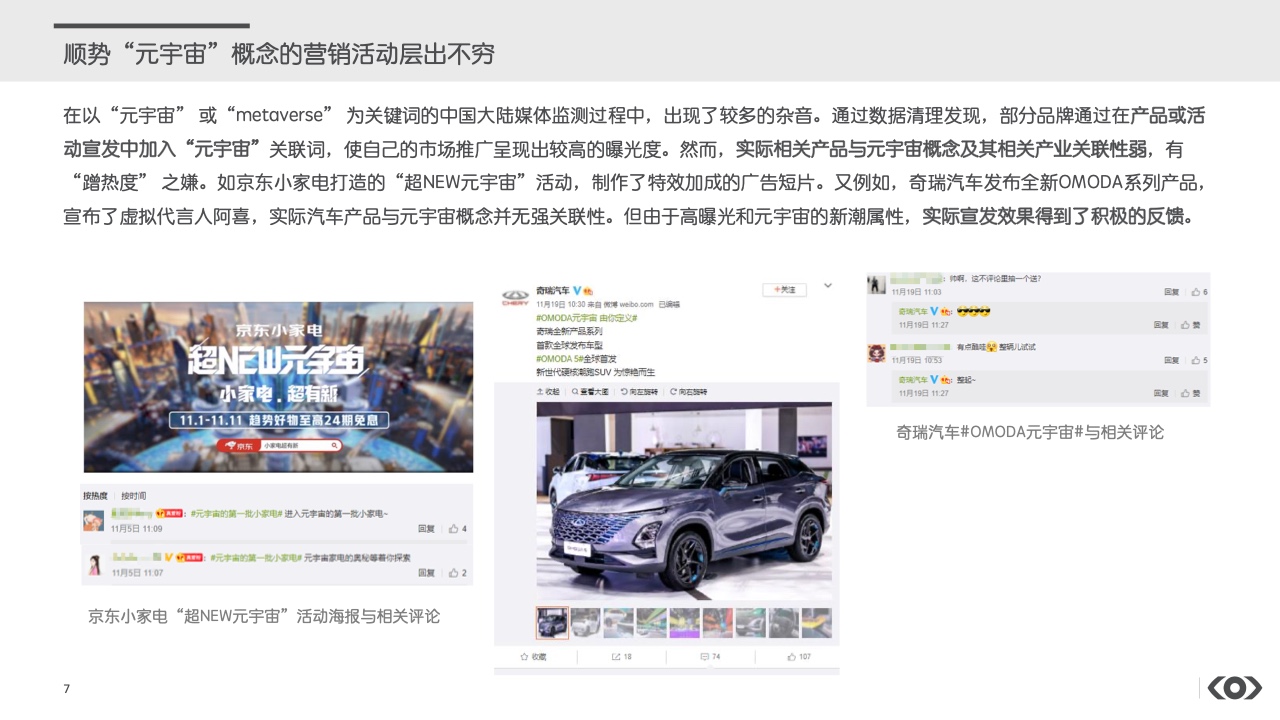Screen dimensions: 1280x720
Task: Switch to the 按时间 sorting tab
Action: coord(134,496)
